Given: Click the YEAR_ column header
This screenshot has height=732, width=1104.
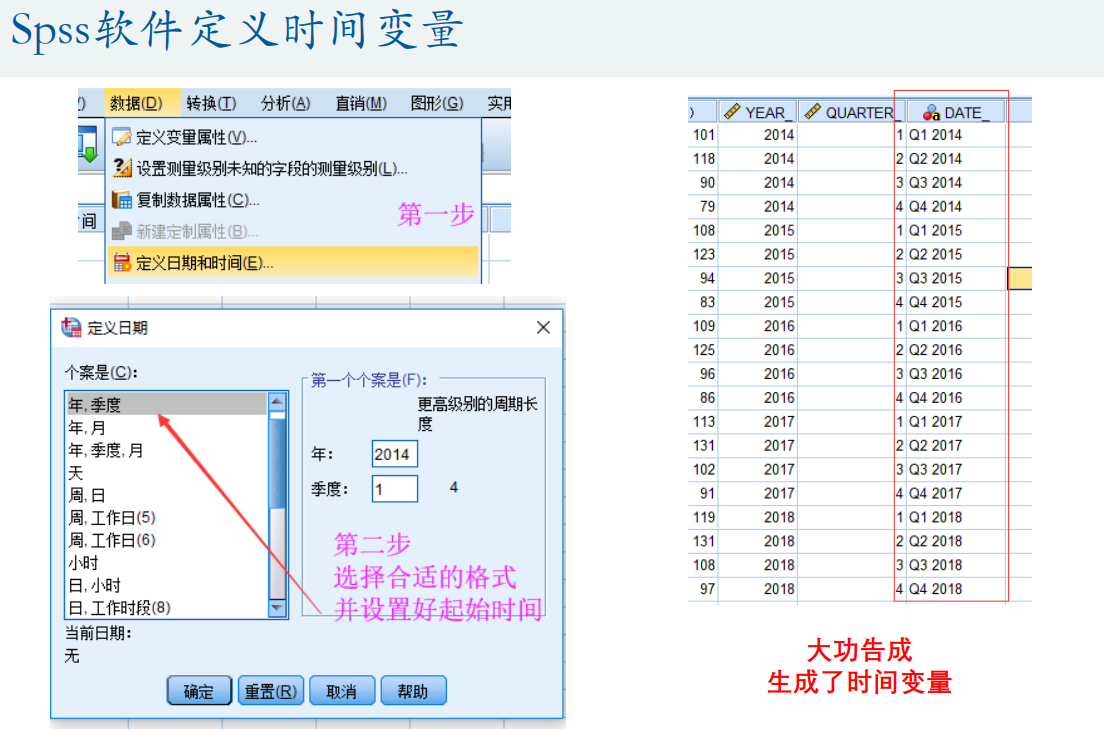Looking at the screenshot, I should 758,112.
